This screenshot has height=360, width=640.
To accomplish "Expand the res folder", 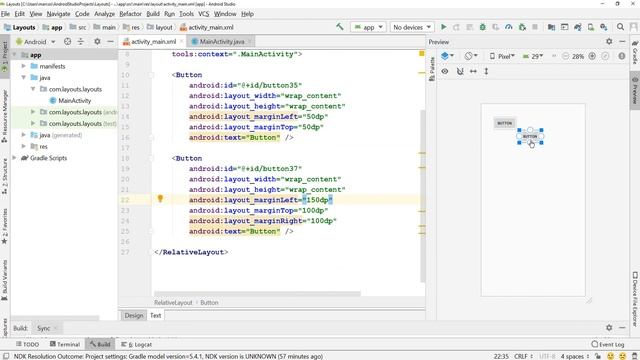I will pyautogui.click(x=24, y=146).
